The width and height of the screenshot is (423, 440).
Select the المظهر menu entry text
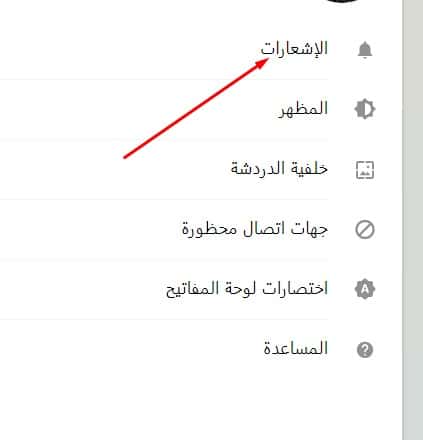303,109
